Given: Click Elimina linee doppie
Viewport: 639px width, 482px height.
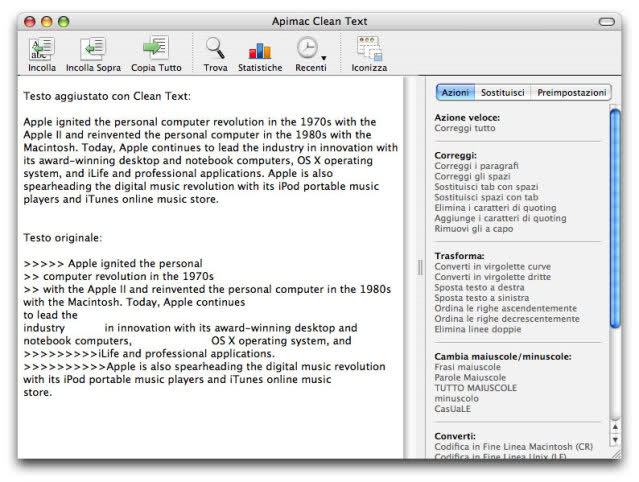Looking at the screenshot, I should pyautogui.click(x=478, y=329).
